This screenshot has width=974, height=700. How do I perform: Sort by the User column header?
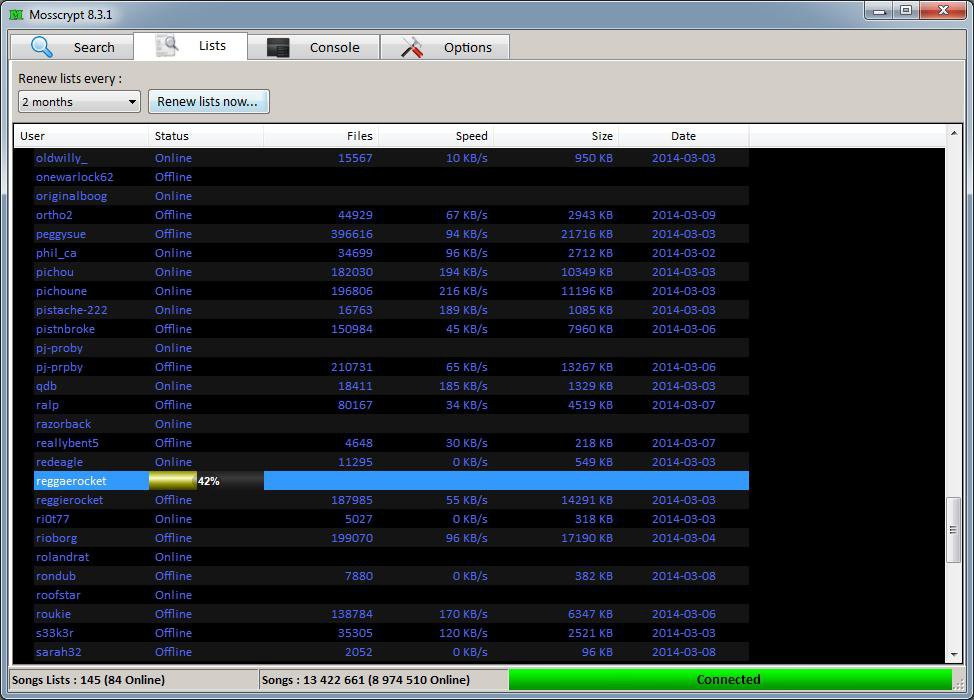click(81, 136)
